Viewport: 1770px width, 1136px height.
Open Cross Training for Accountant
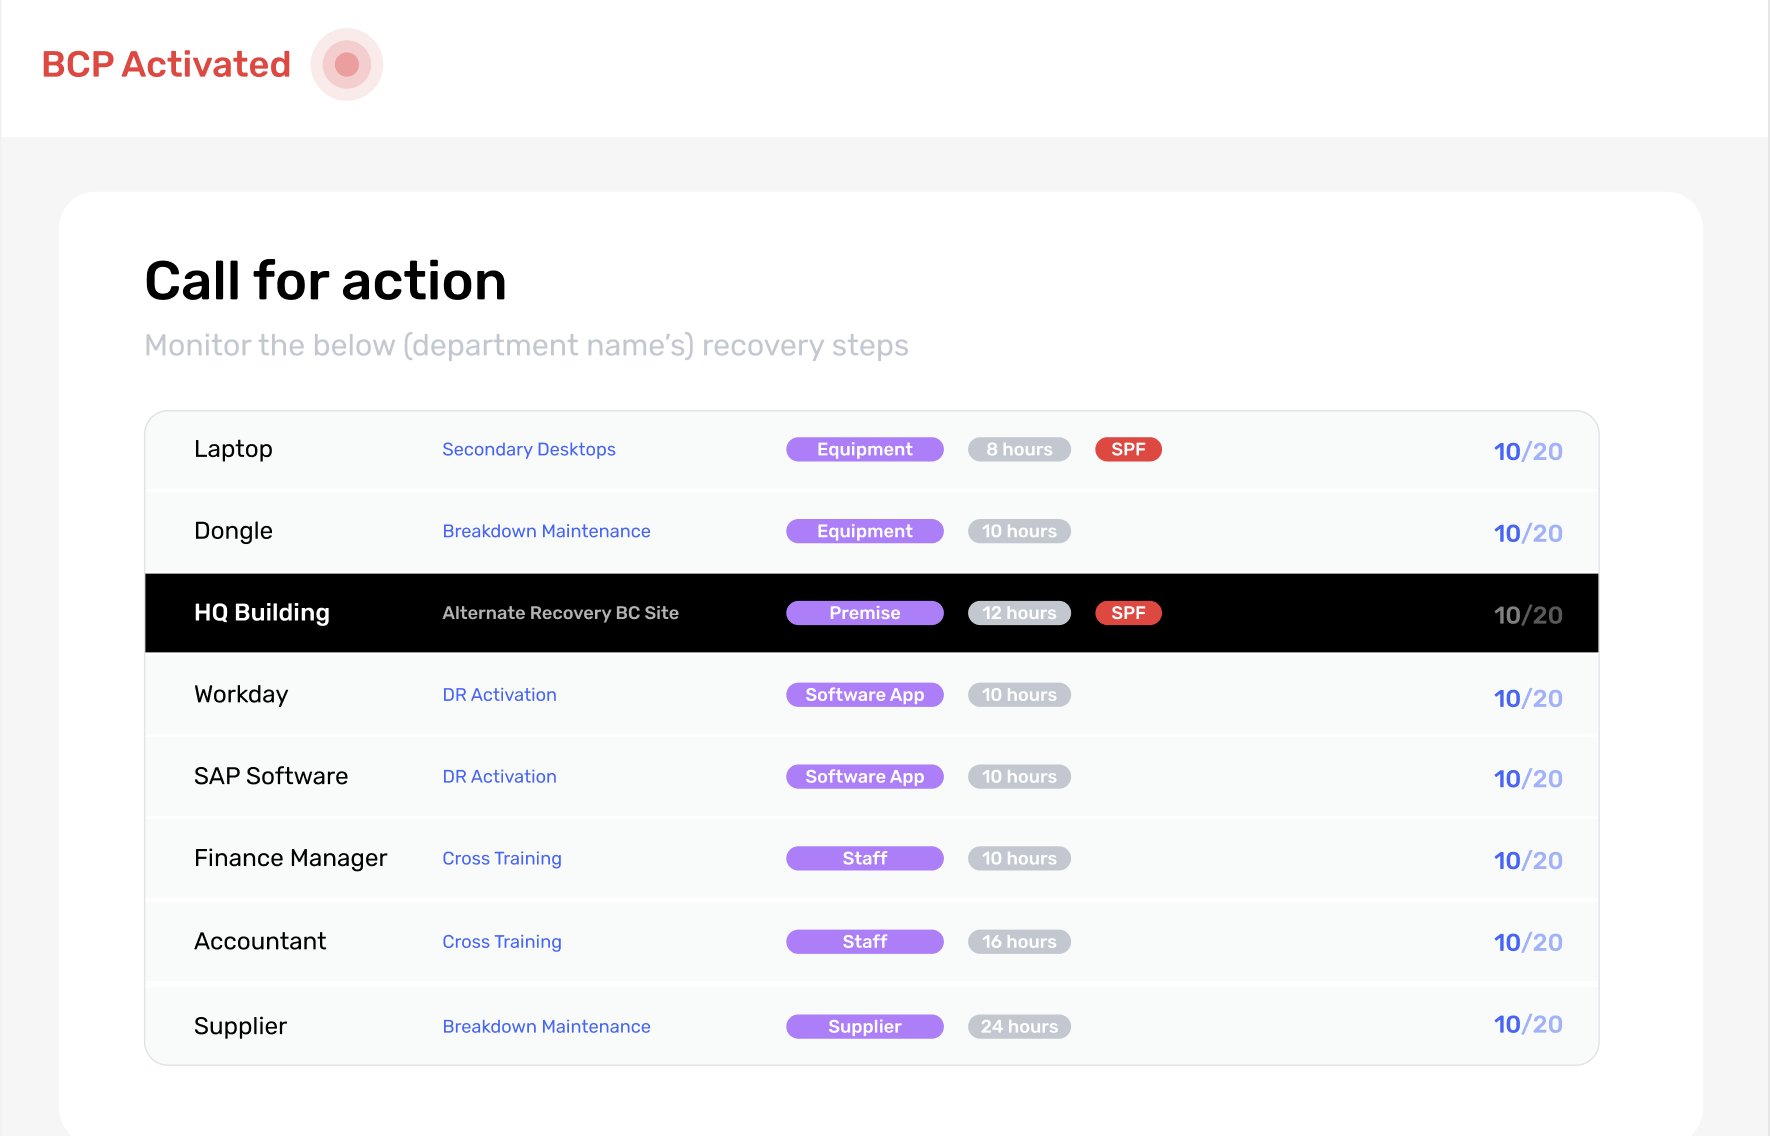[501, 942]
